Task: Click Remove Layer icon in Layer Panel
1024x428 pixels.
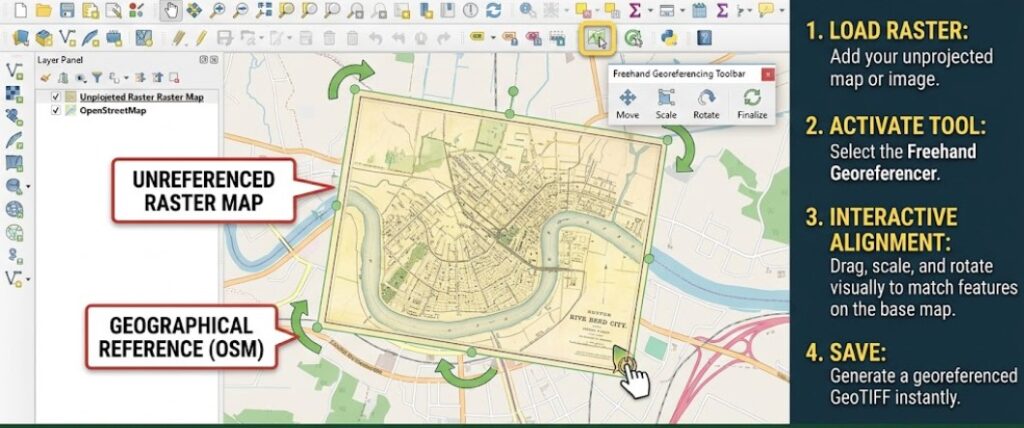Action: [174, 78]
